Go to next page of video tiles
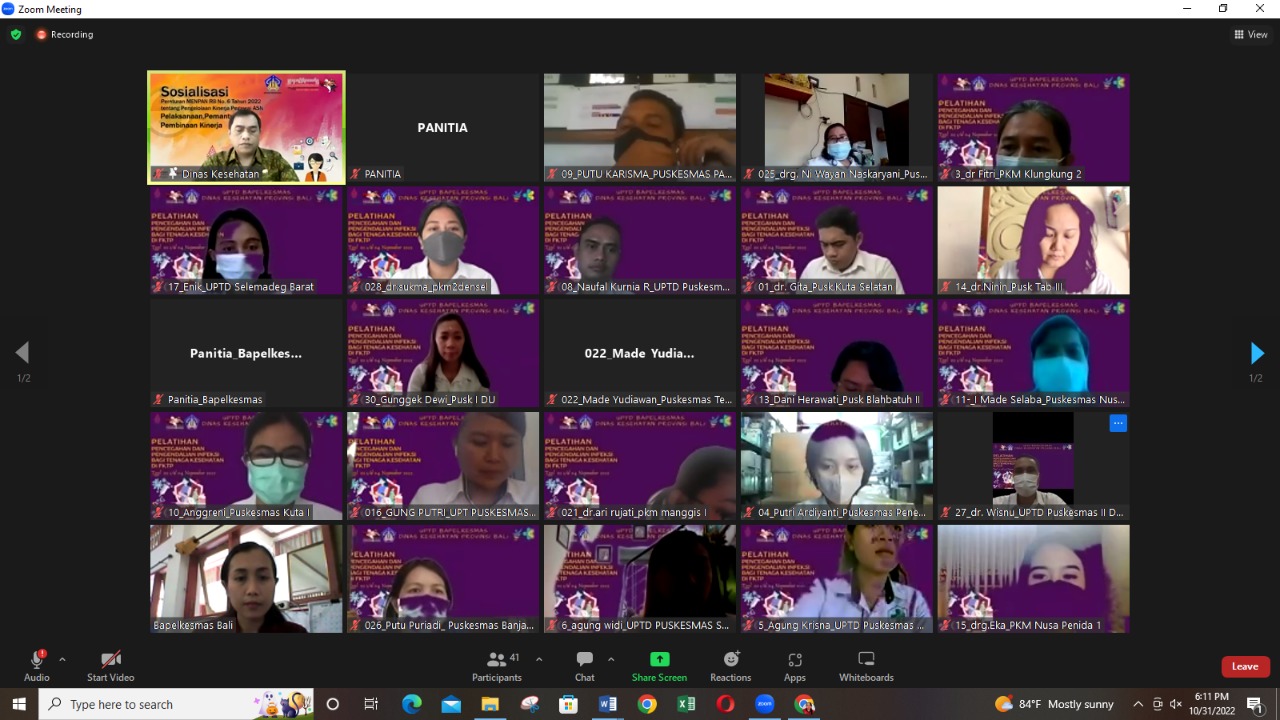The height and width of the screenshot is (720, 1280). 1257,353
